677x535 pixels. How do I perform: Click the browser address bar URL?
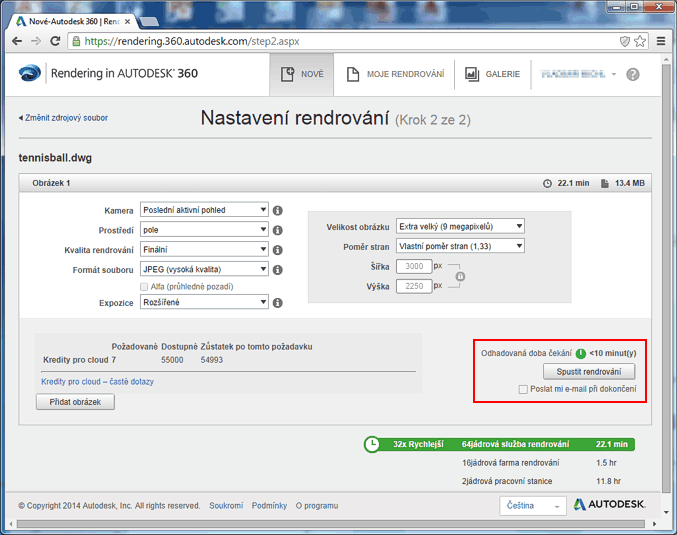[x=192, y=41]
